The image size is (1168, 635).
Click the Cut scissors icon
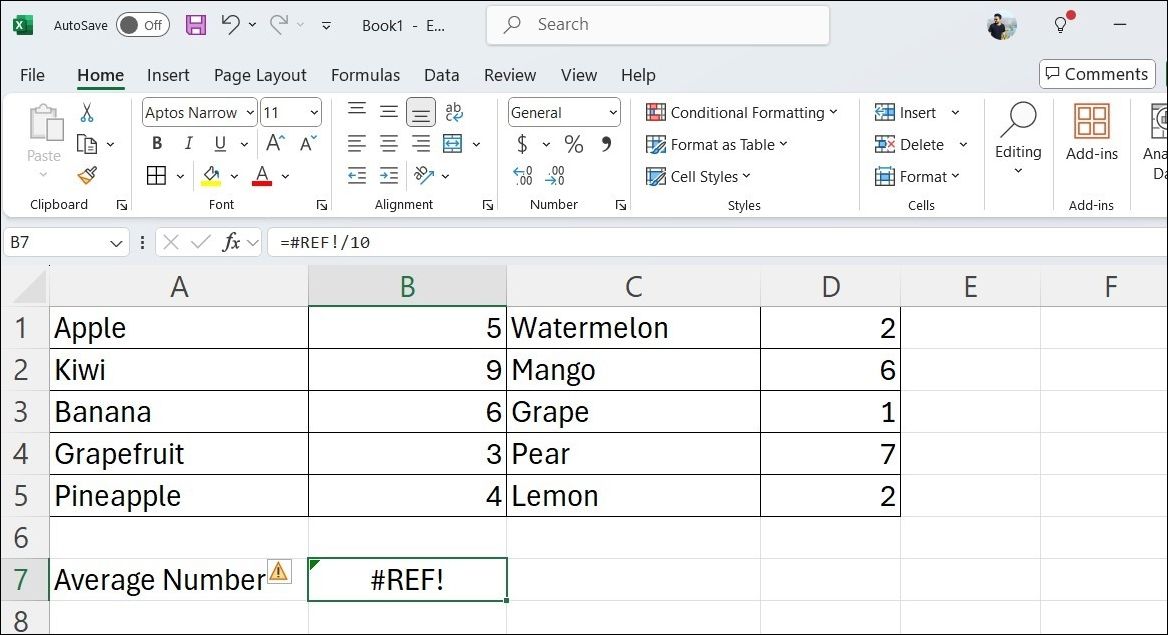coord(87,113)
